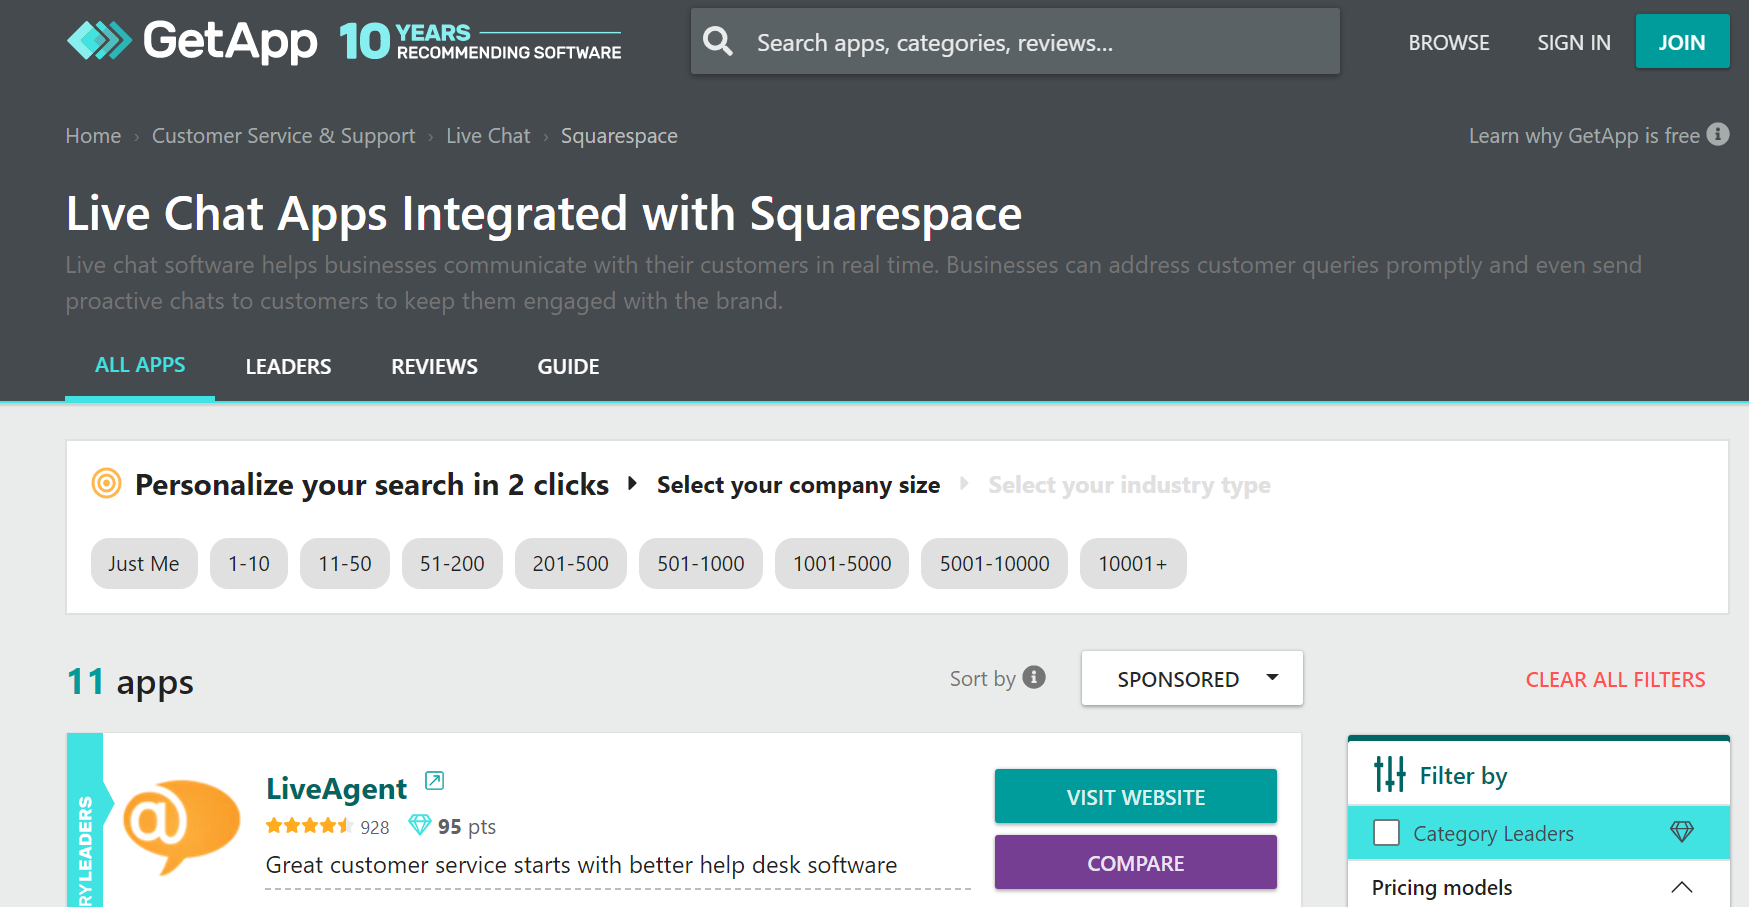Select 11-50 company size

click(345, 564)
